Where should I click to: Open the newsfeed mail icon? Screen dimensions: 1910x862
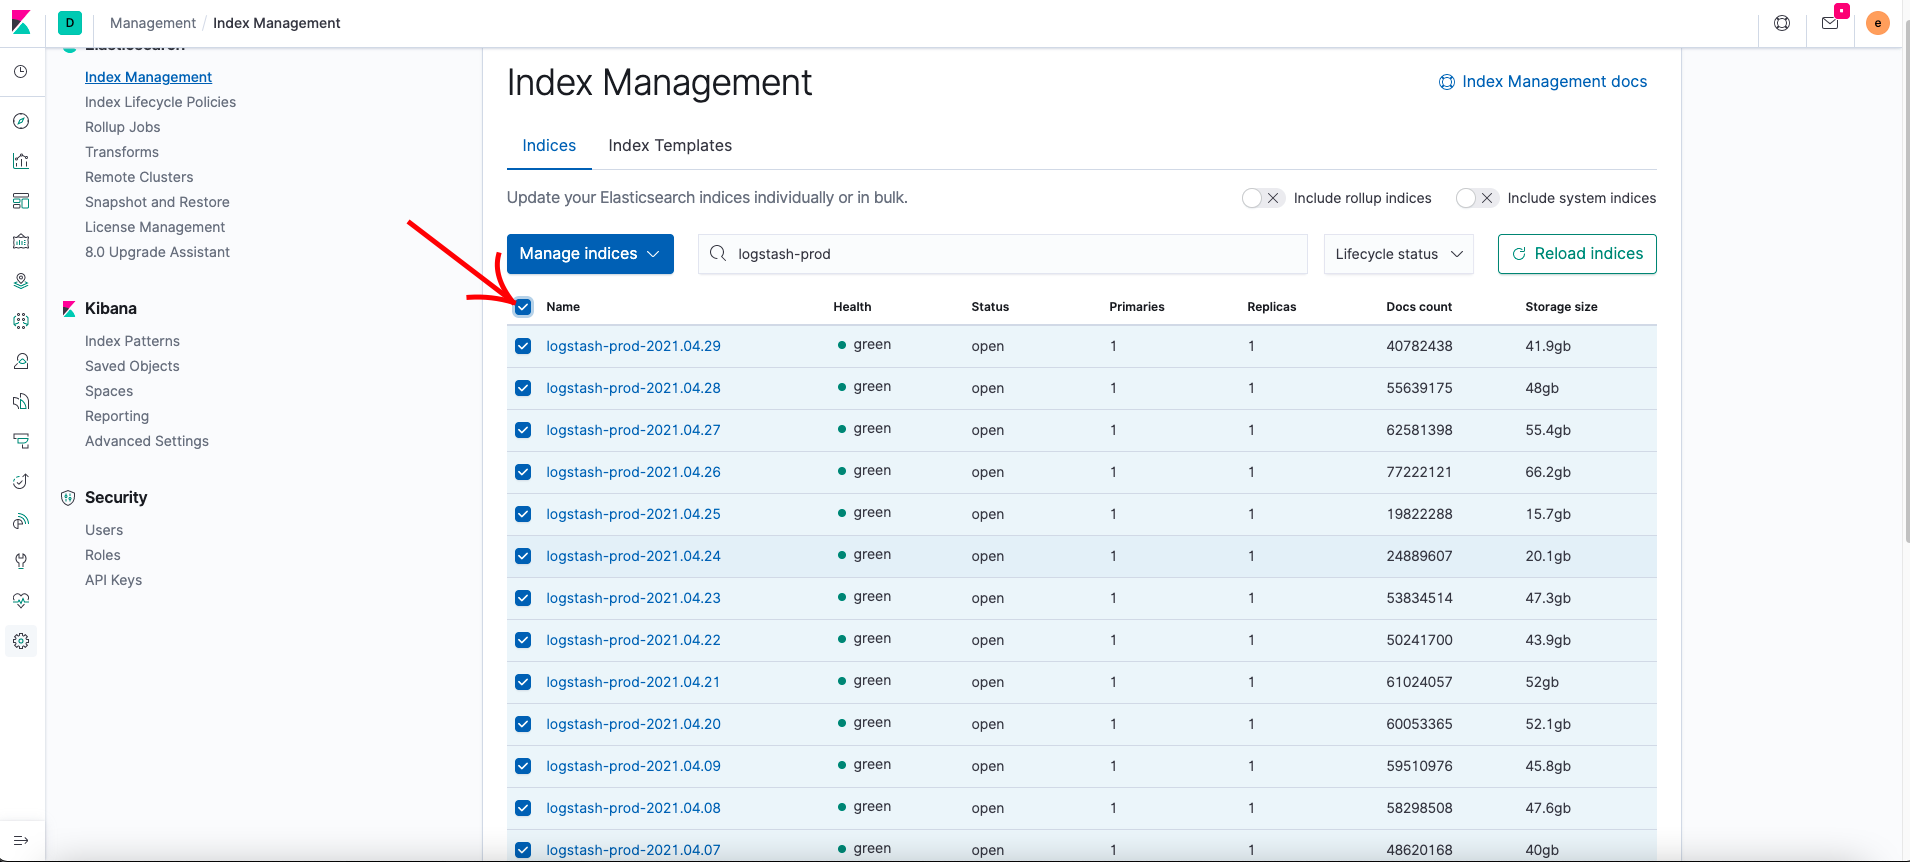tap(1830, 23)
